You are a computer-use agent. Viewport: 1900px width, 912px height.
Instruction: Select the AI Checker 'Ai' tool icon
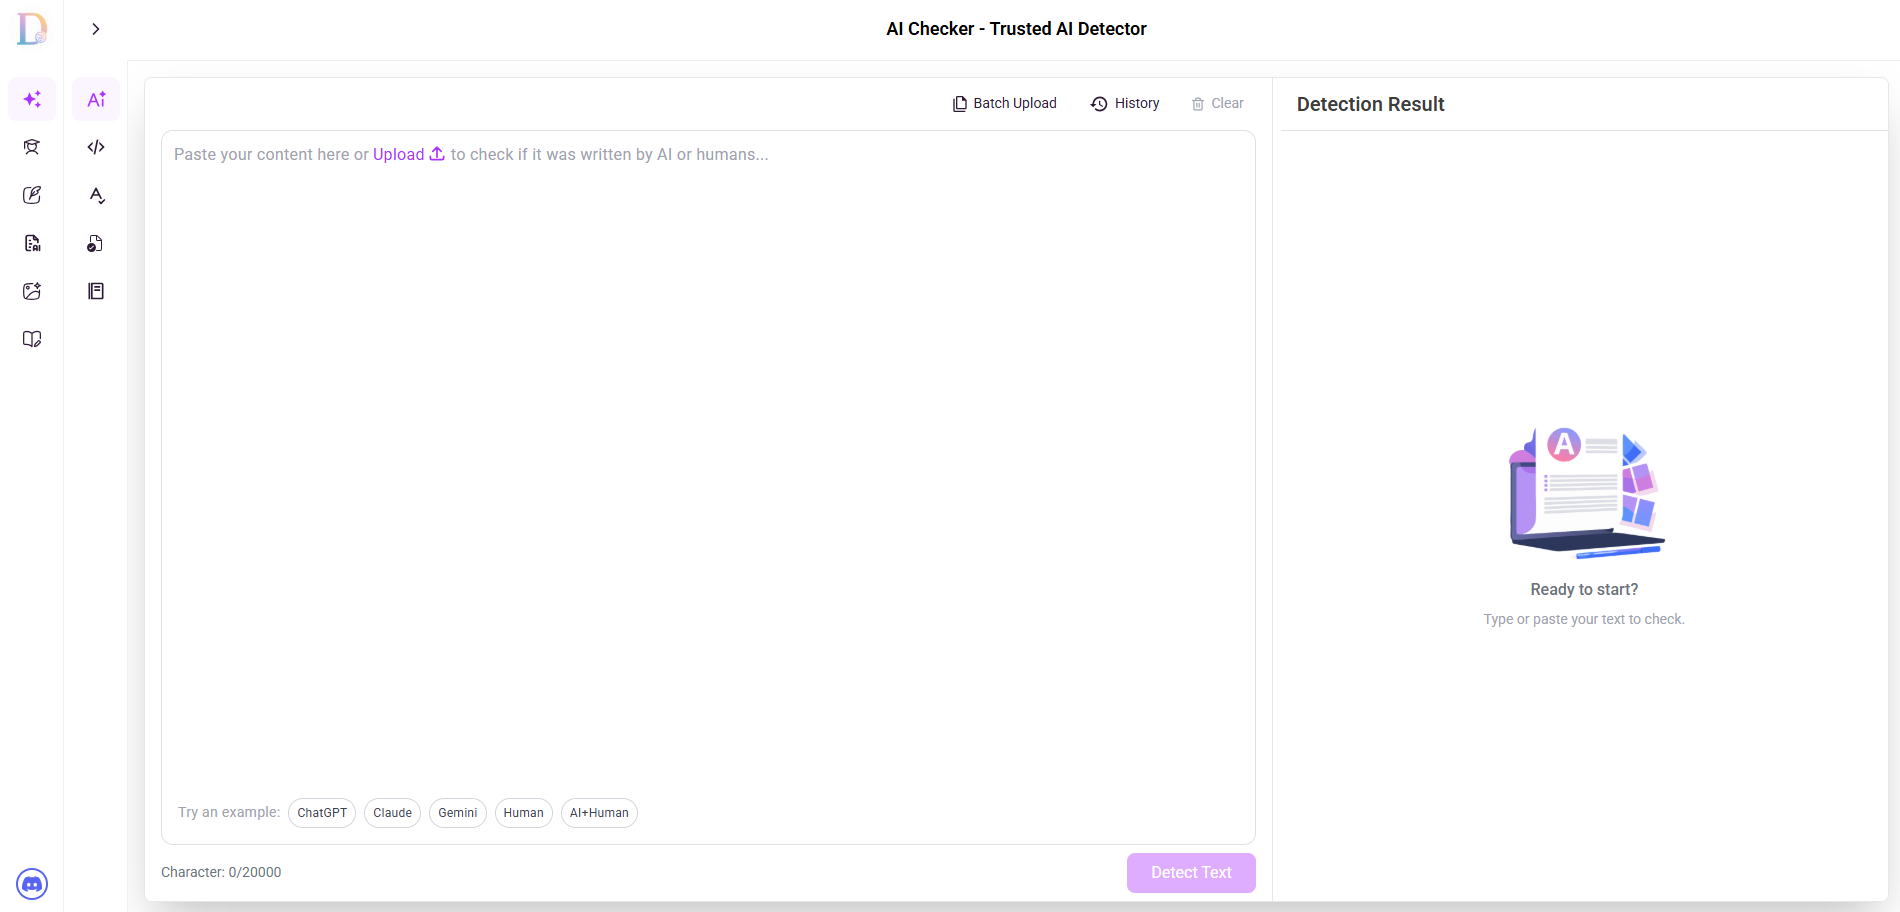tap(95, 99)
